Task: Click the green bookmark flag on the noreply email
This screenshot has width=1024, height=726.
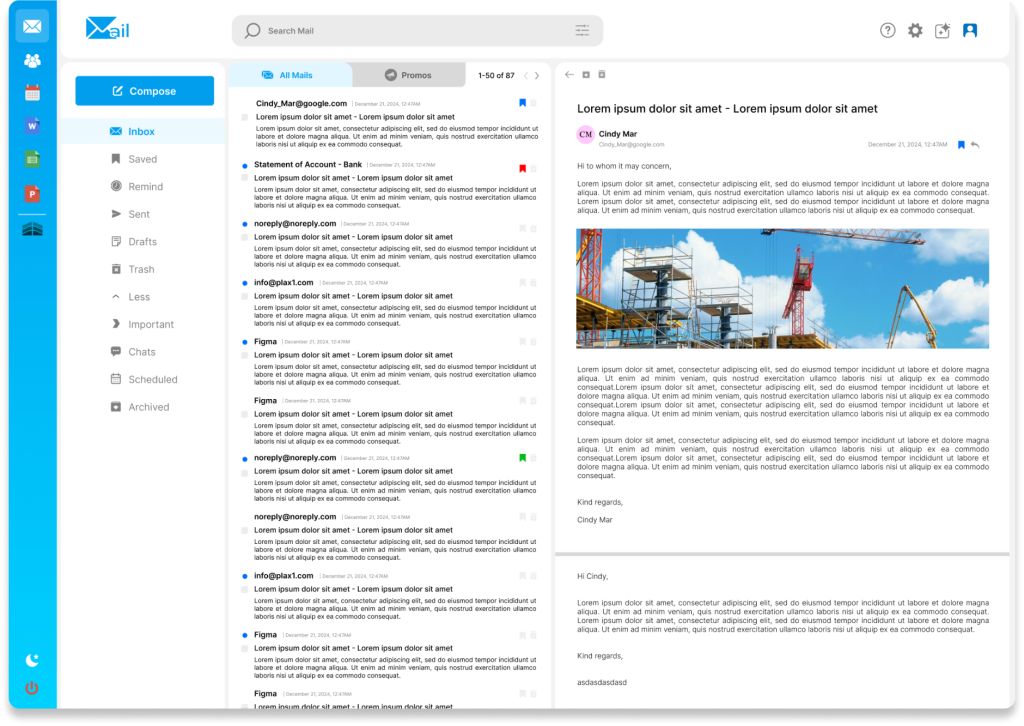Action: click(522, 458)
